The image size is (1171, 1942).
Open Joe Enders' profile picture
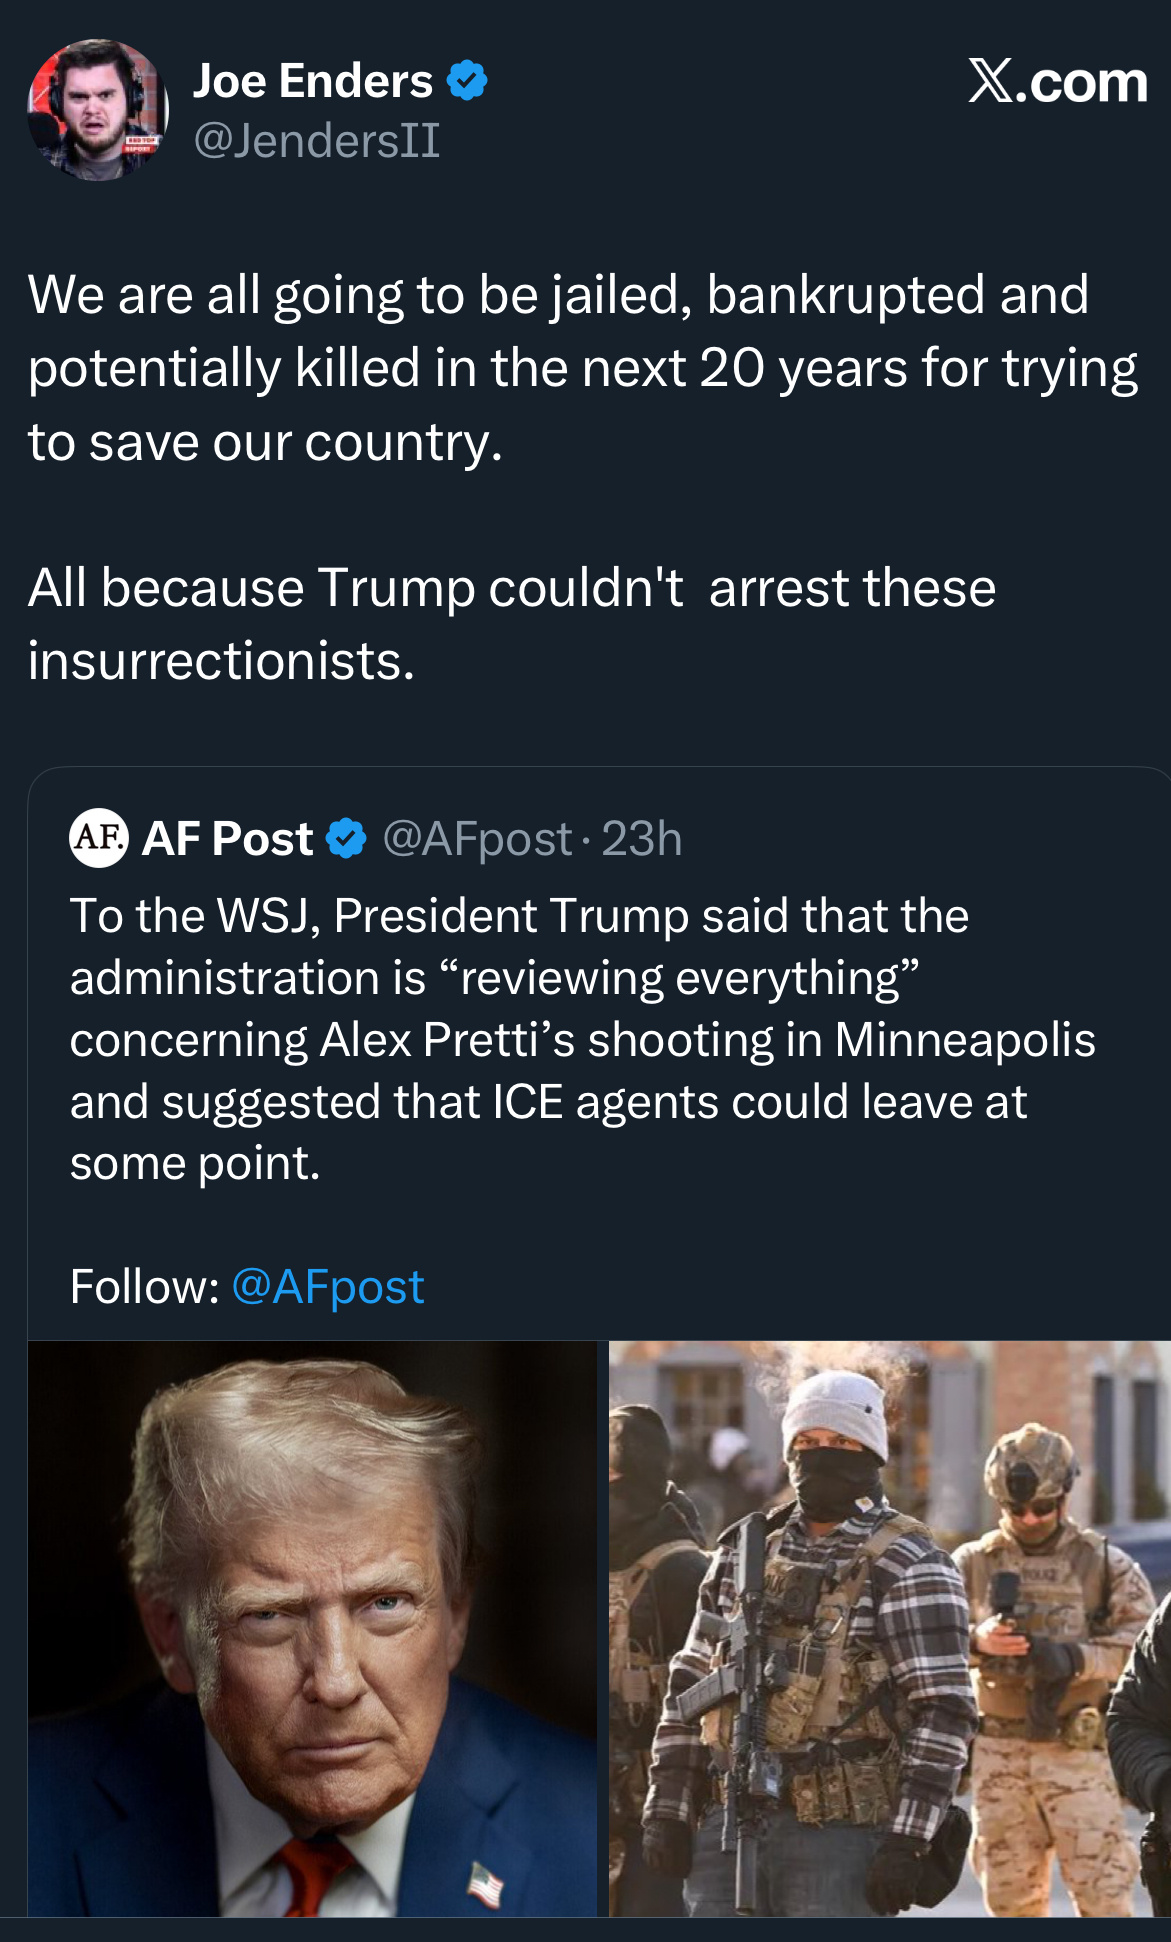coord(97,110)
